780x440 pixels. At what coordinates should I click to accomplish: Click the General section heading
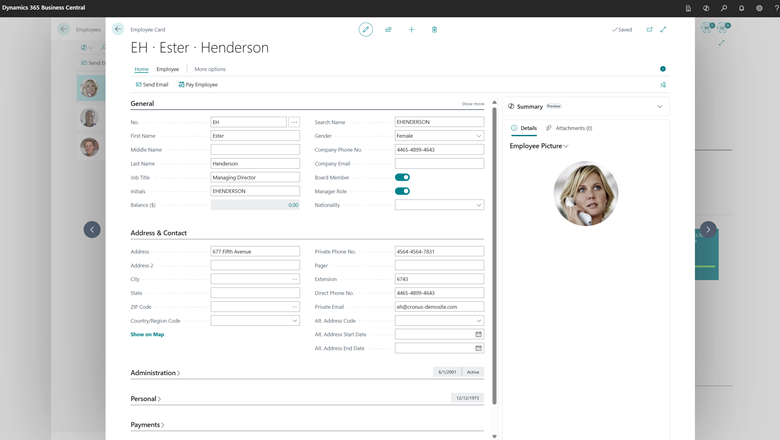[x=142, y=103]
